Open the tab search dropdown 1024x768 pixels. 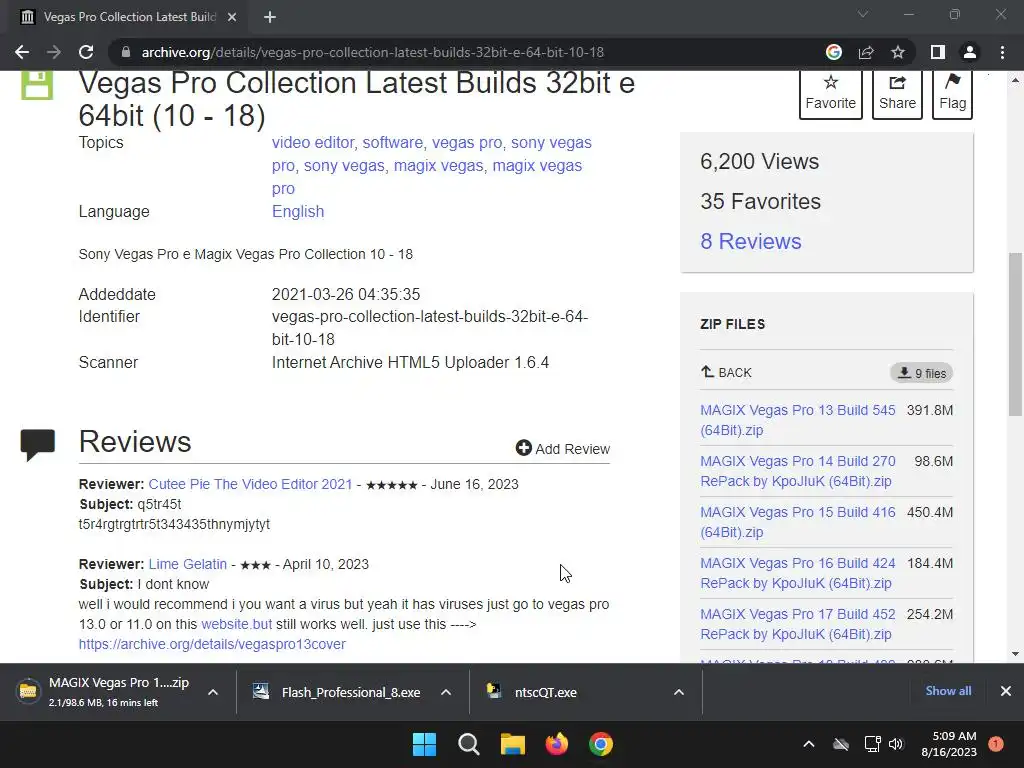pos(863,14)
